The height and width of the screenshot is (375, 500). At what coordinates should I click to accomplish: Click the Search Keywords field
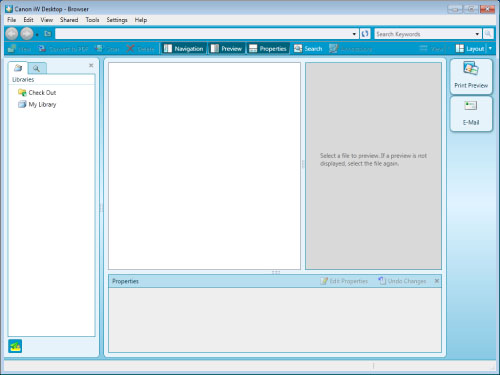point(424,34)
